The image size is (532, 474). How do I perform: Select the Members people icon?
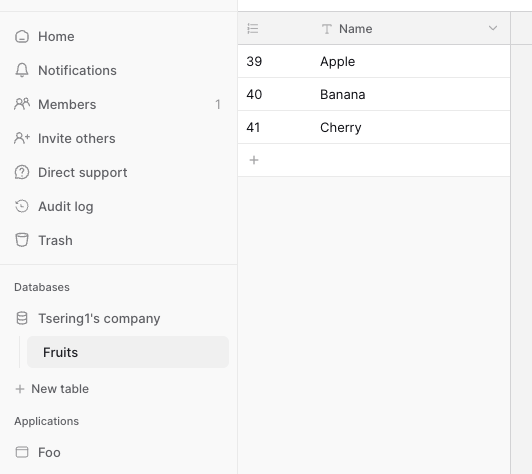(x=22, y=104)
